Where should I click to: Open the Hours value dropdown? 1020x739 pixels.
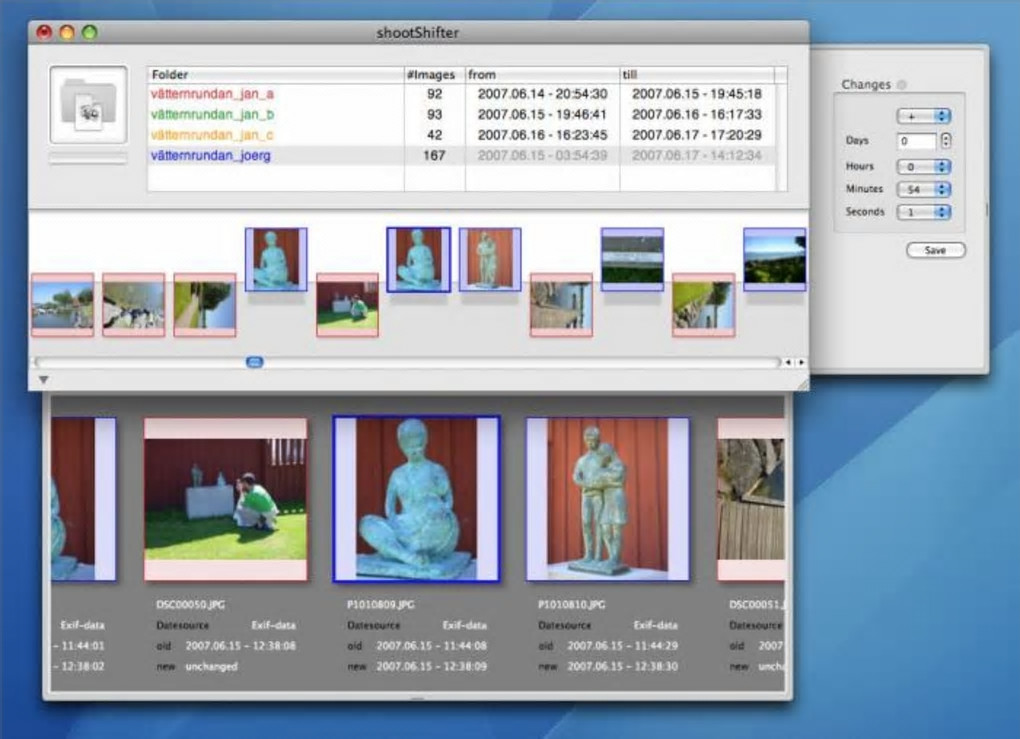coord(924,167)
